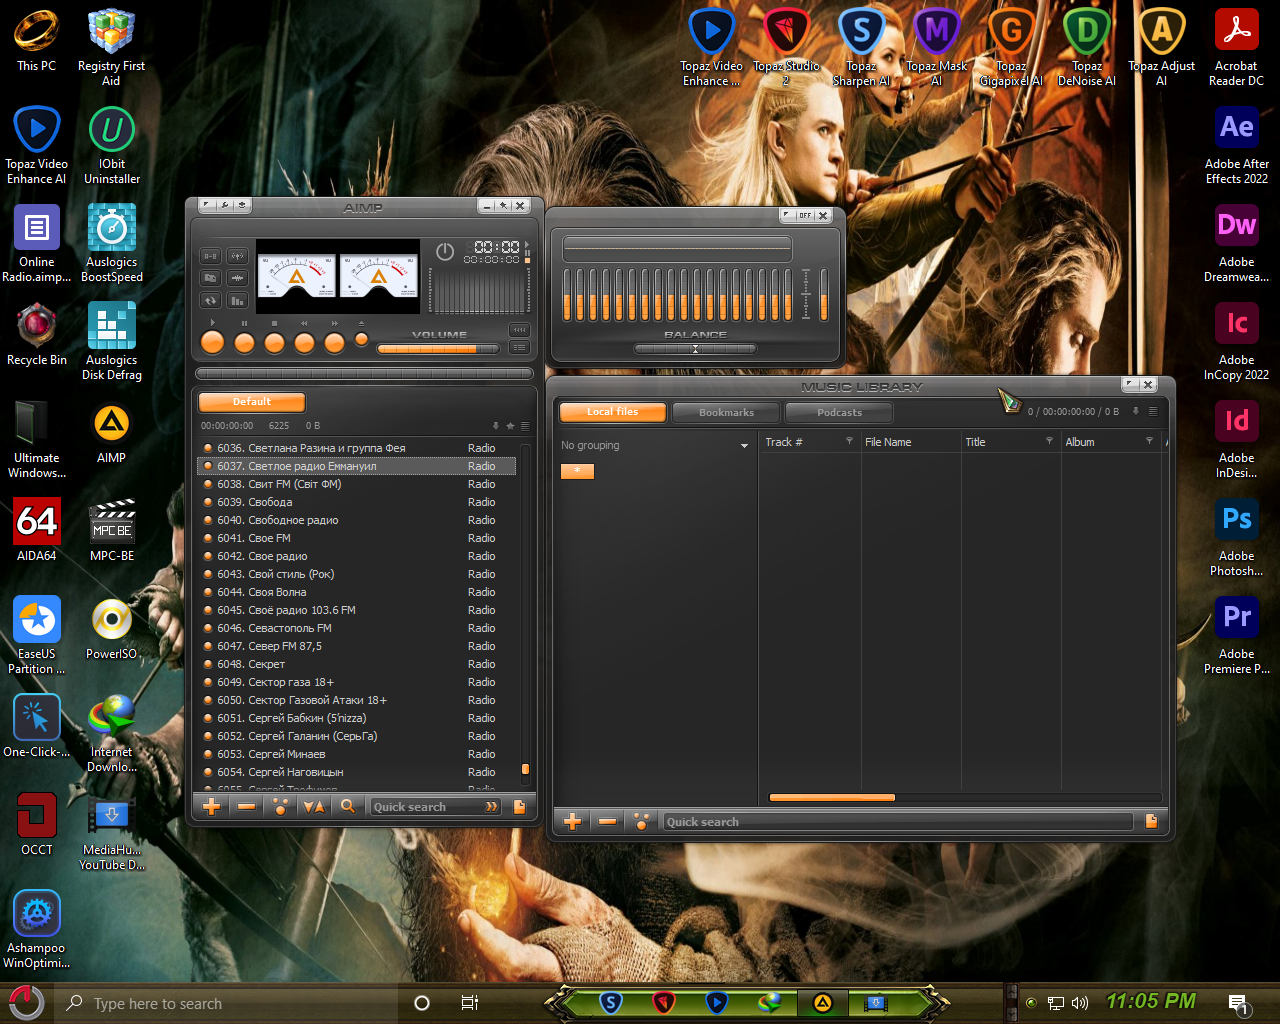
Task: Set AIMP volume slider
Action: (438, 349)
